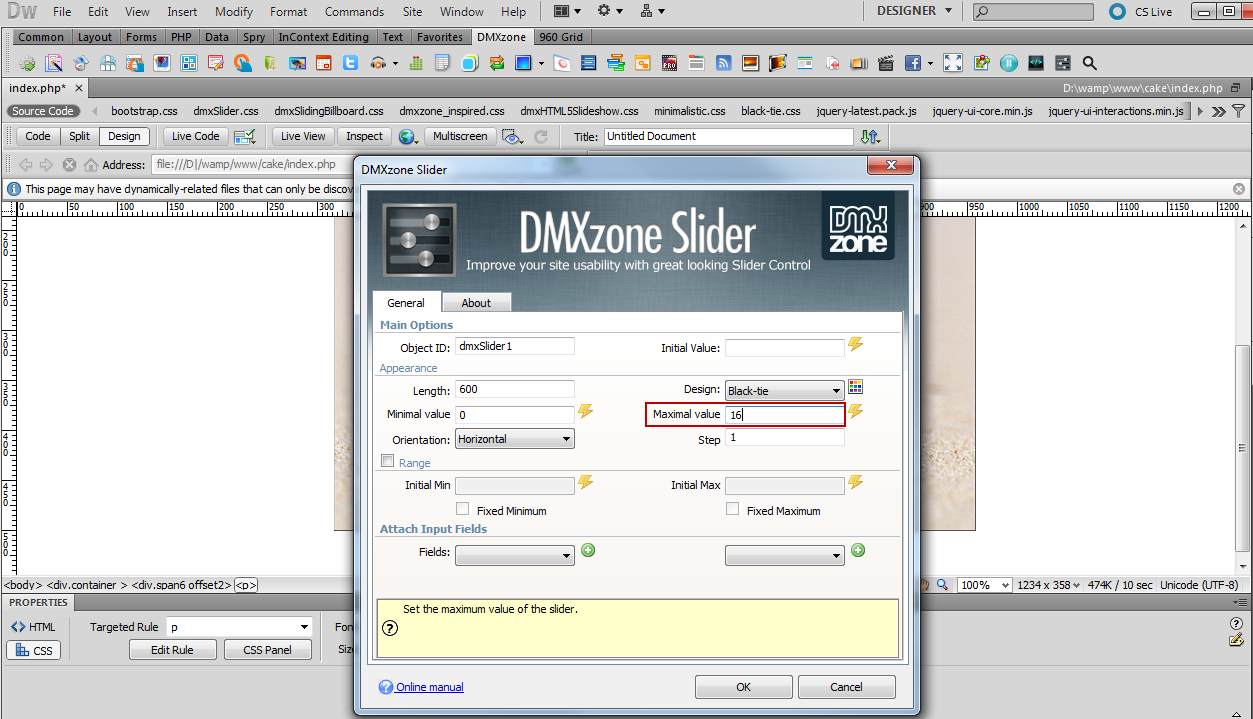The image size is (1253, 719).
Task: Open the zoom level 100% dropdown
Action: 984,585
